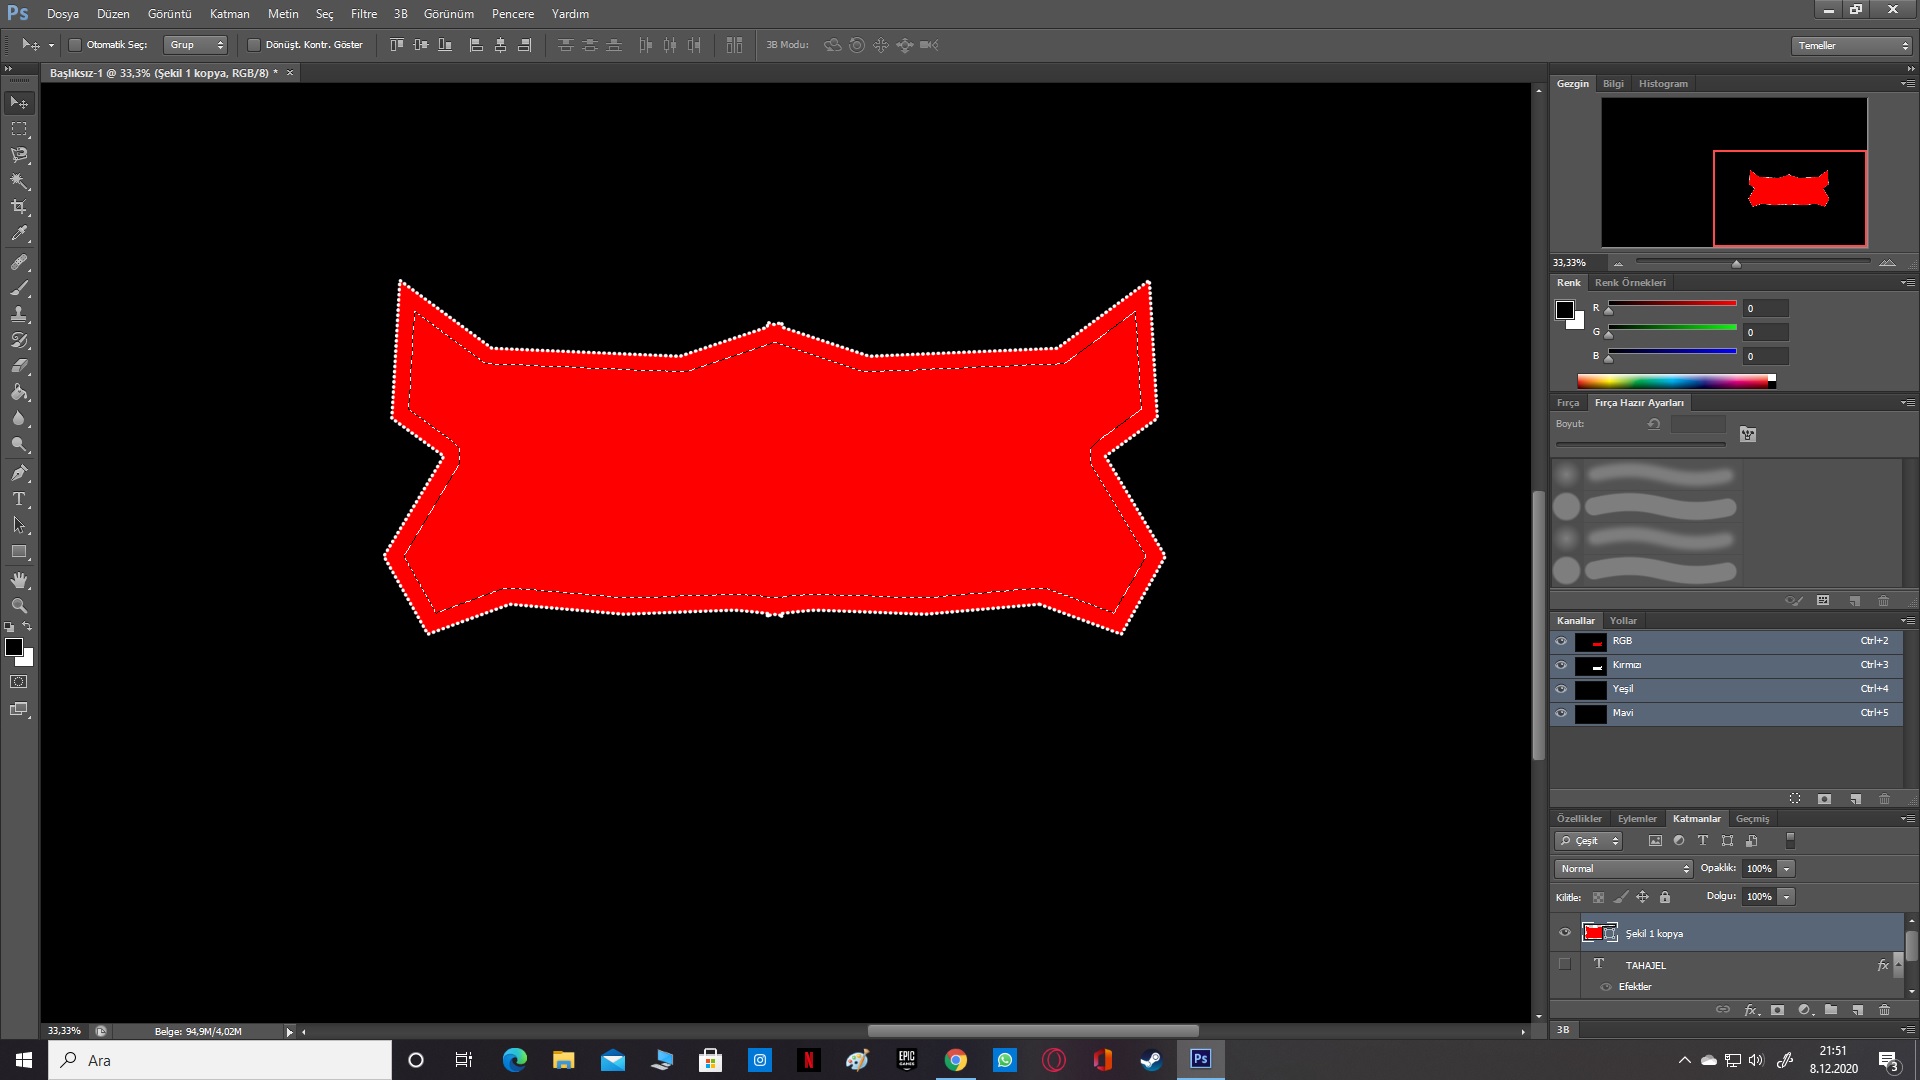Select the Eyedropper tool

pyautogui.click(x=19, y=234)
